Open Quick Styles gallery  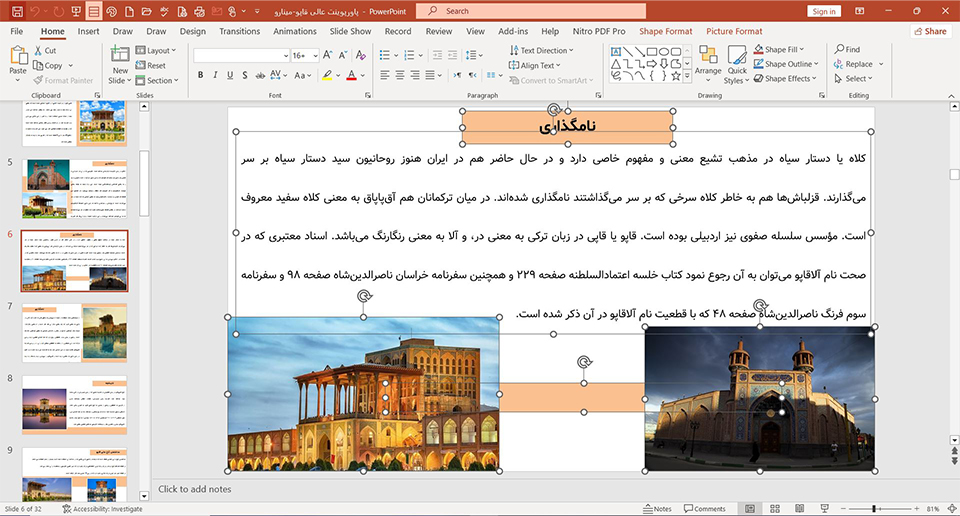point(737,64)
